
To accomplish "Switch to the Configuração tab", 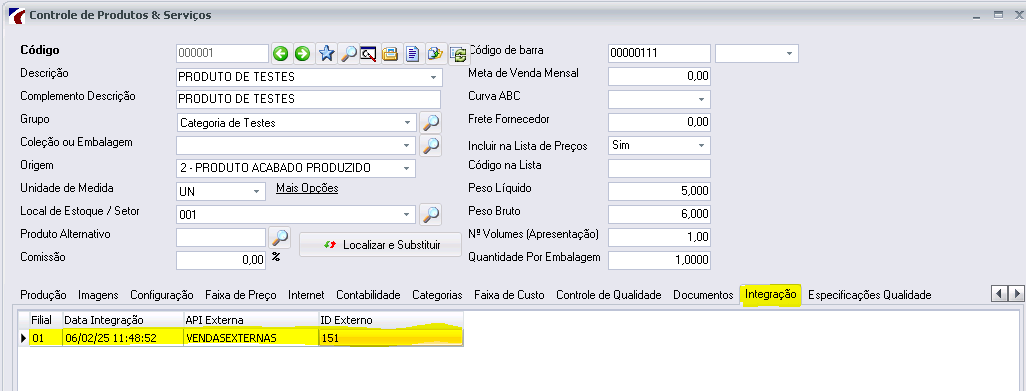I will (162, 295).
